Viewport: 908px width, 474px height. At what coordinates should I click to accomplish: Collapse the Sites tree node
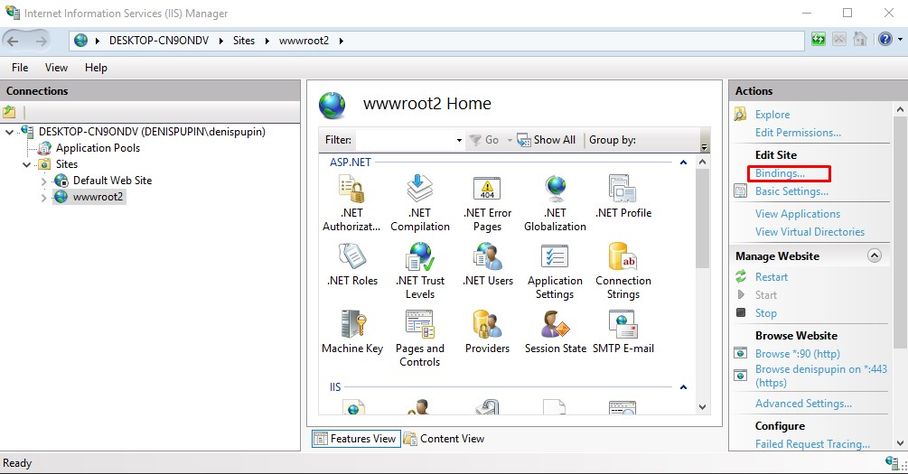click(x=27, y=164)
